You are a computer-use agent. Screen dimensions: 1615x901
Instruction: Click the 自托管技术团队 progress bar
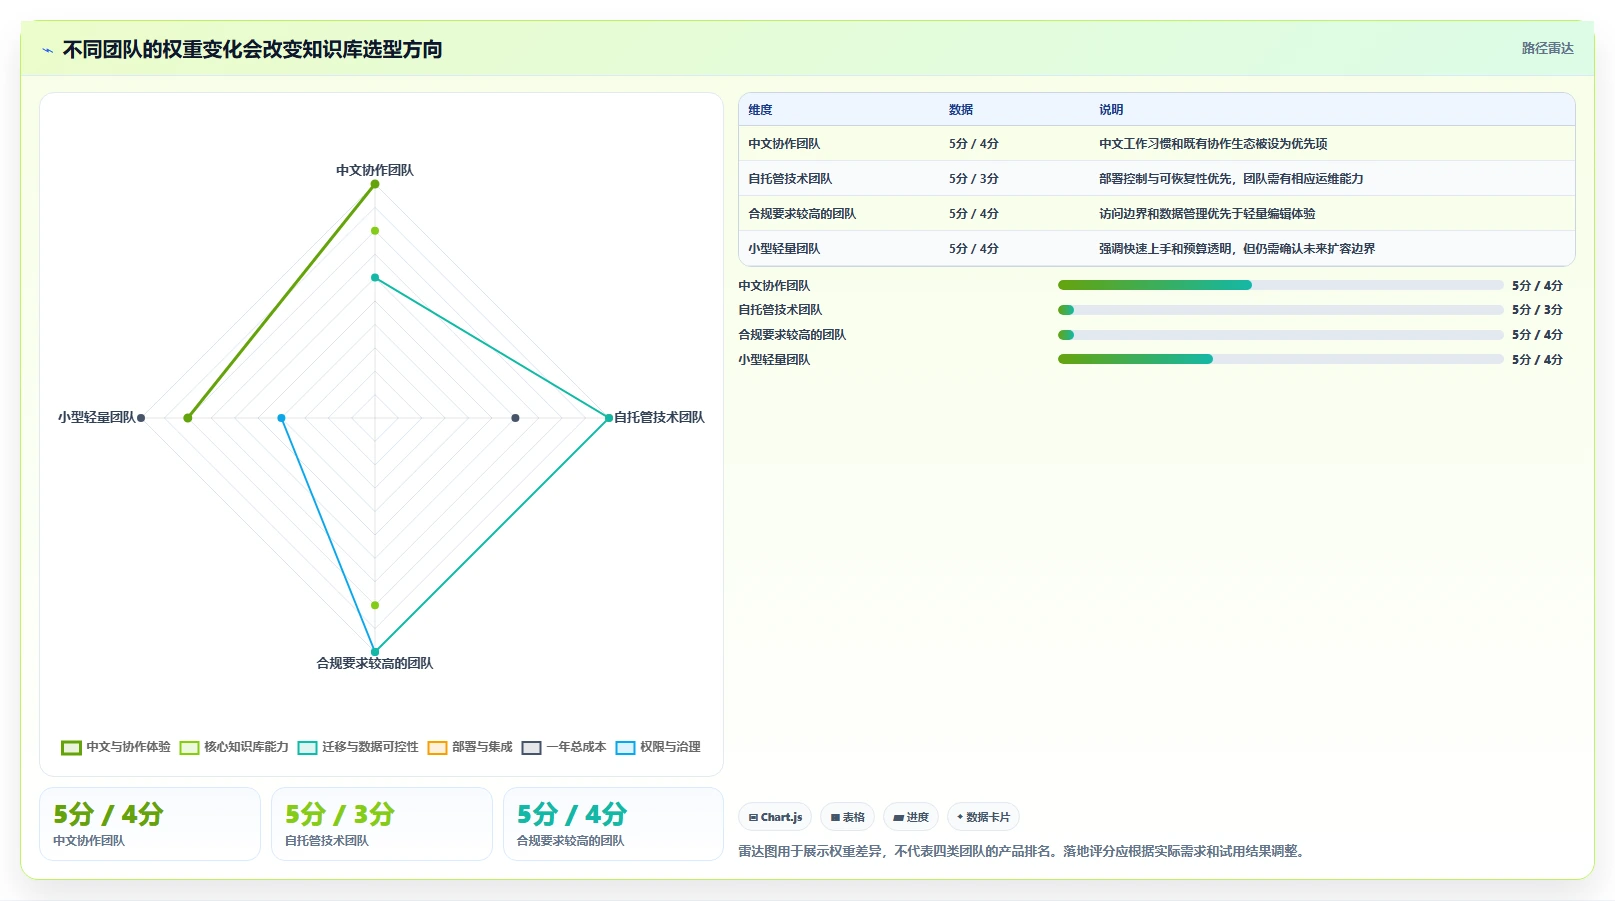click(1280, 310)
